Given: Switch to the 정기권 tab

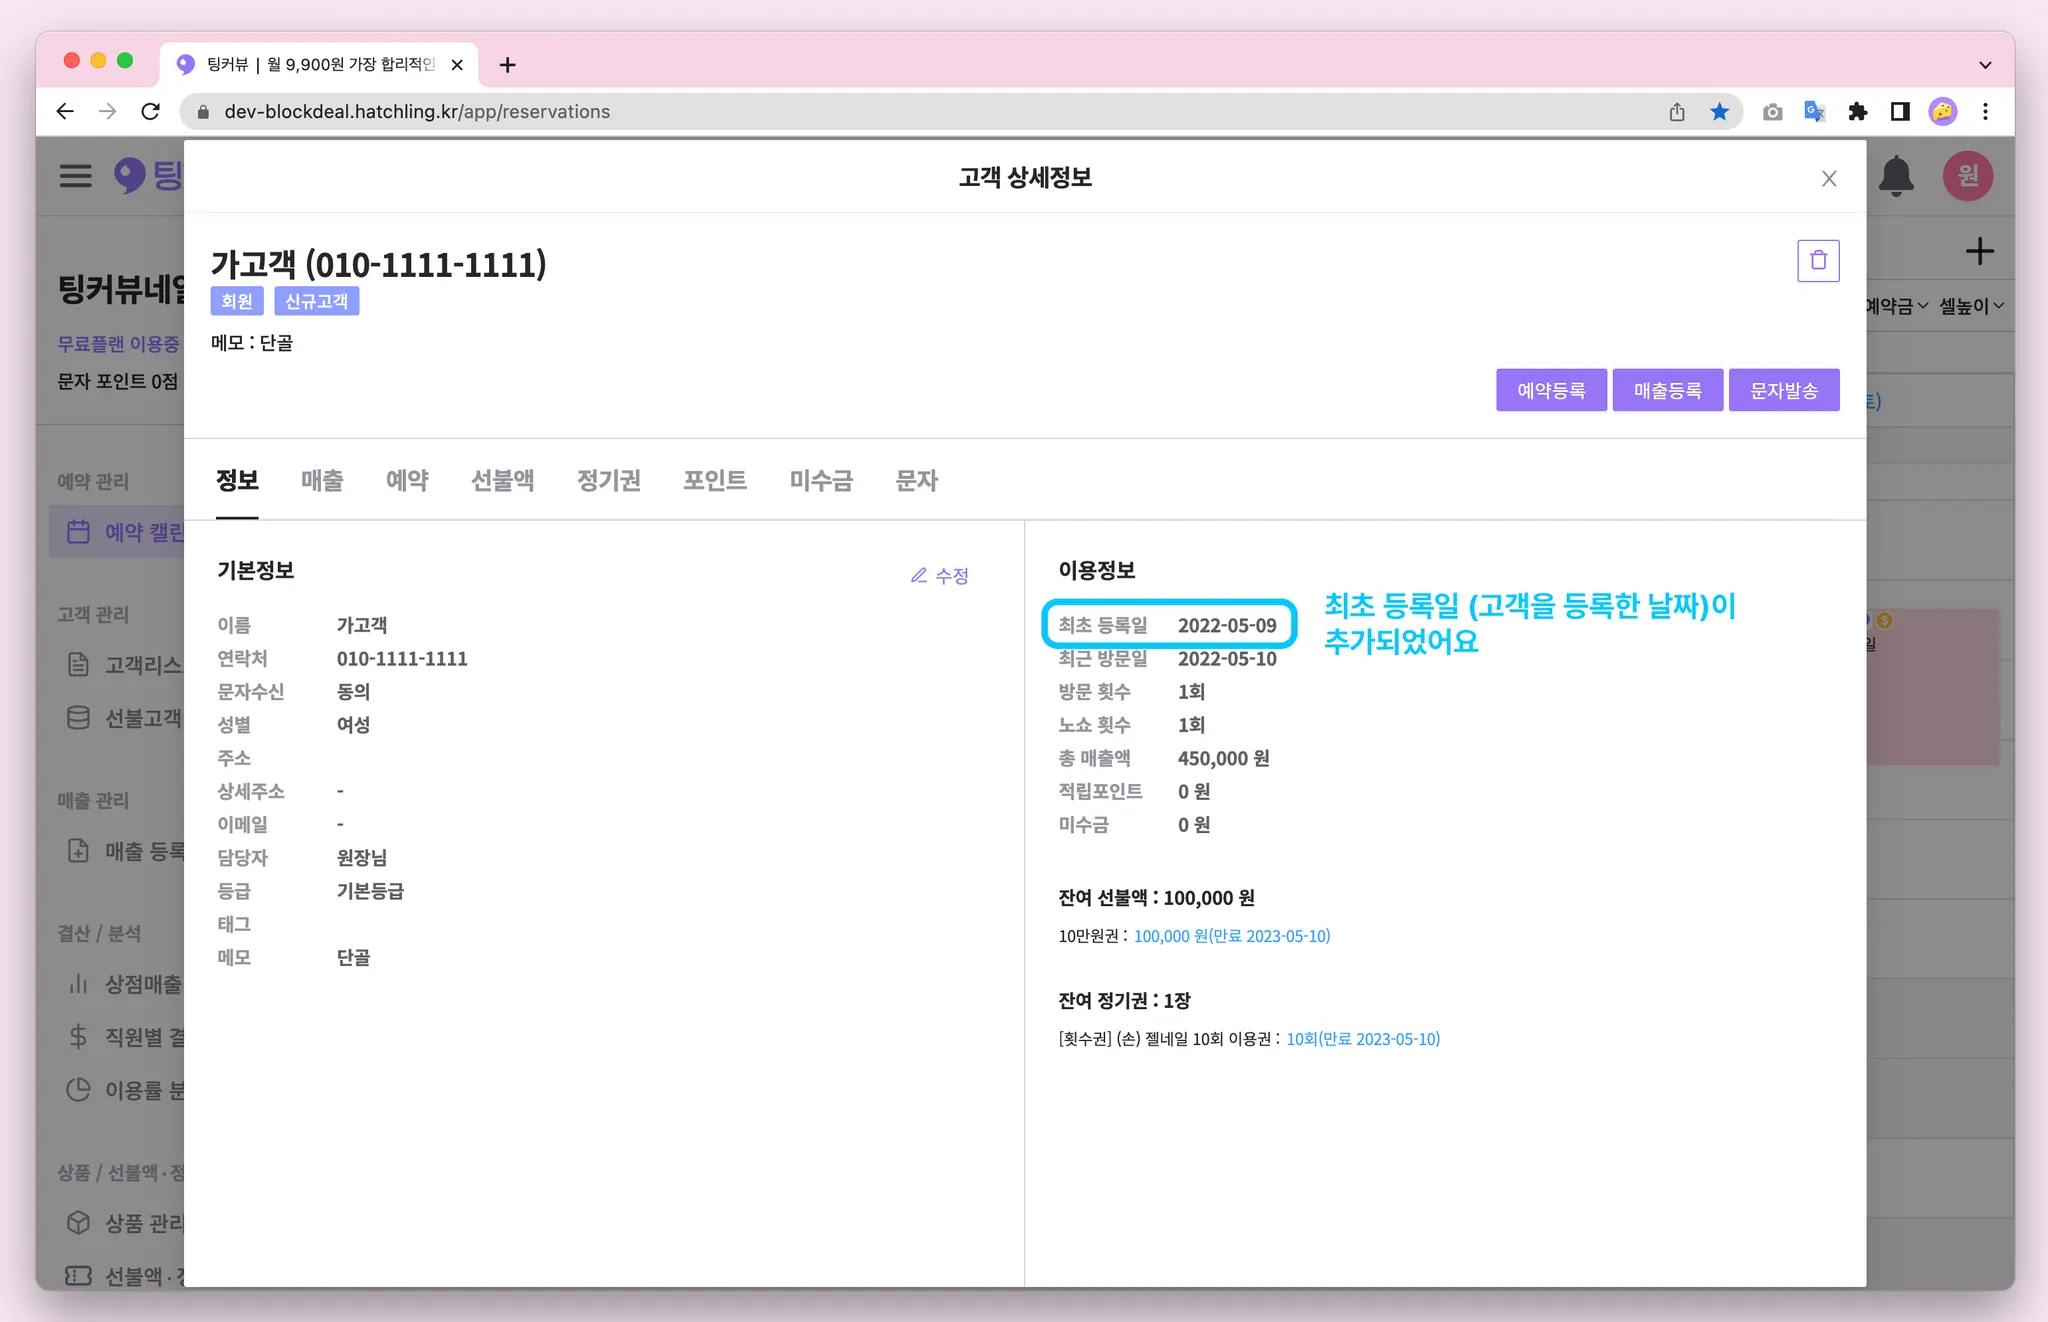Looking at the screenshot, I should [608, 481].
